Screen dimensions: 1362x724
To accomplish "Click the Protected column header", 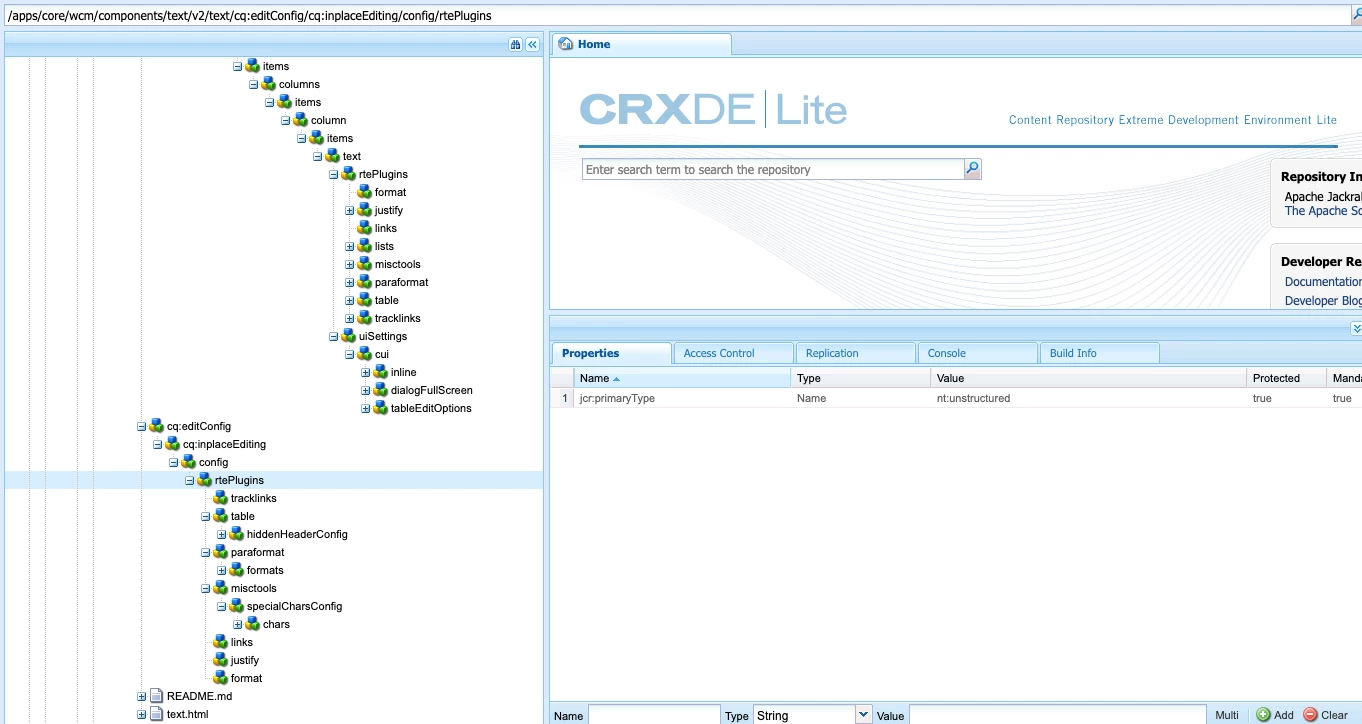I will pos(1285,378).
